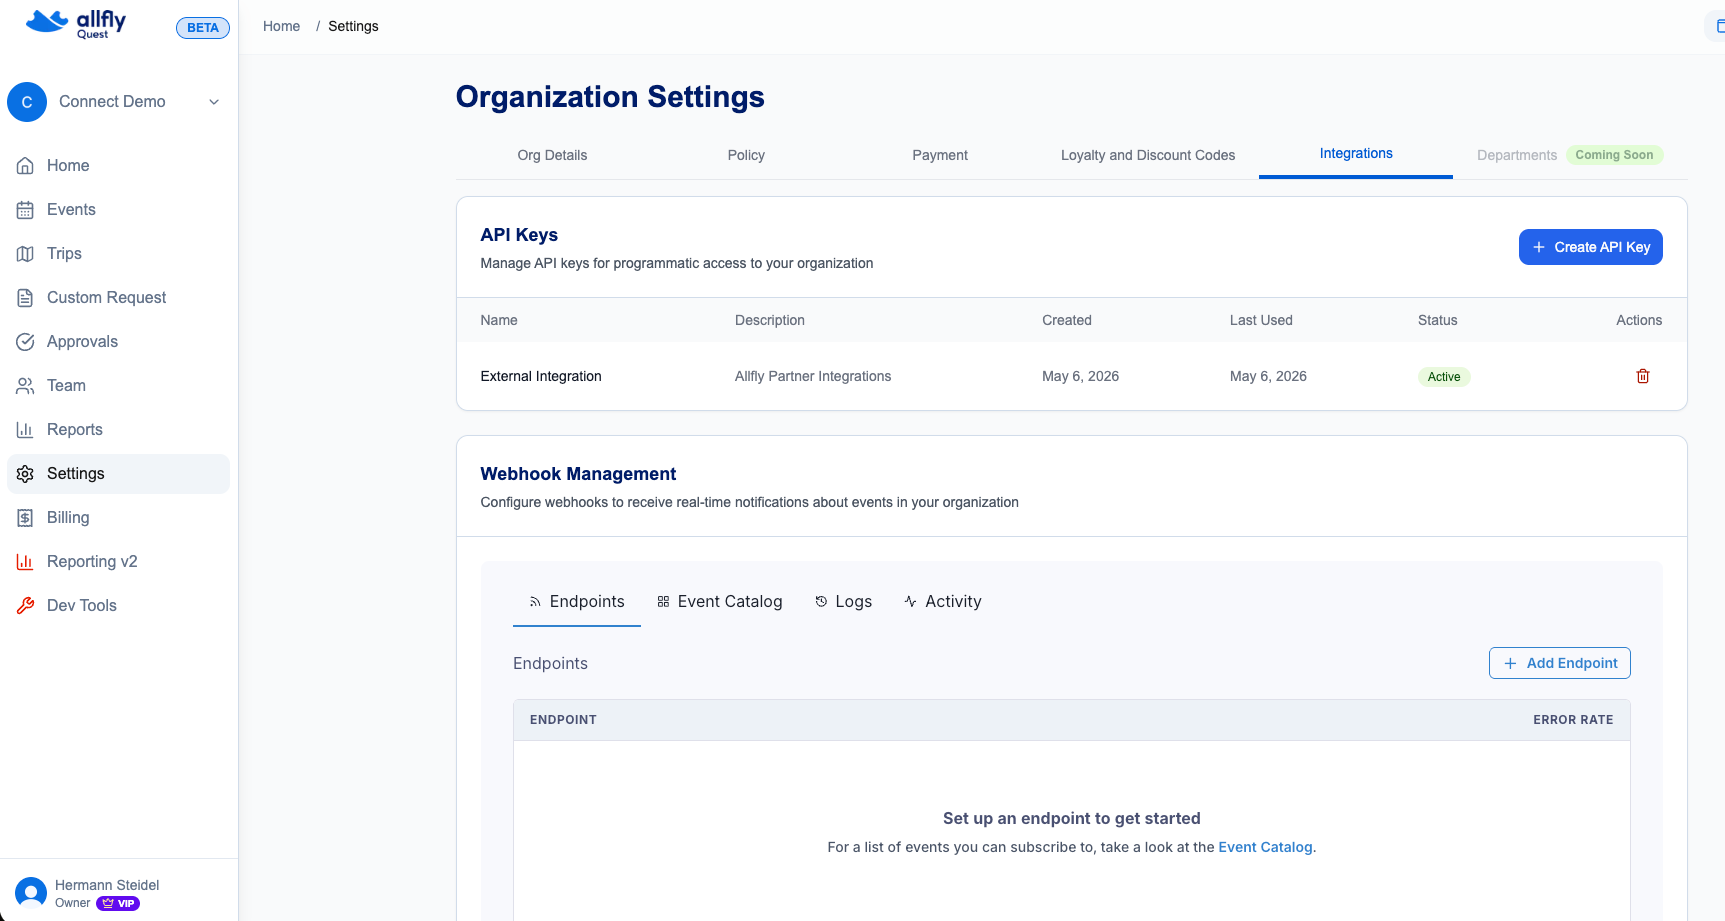This screenshot has height=921, width=1725.
Task: Open Reporting v2 chart icon
Action: click(x=26, y=562)
